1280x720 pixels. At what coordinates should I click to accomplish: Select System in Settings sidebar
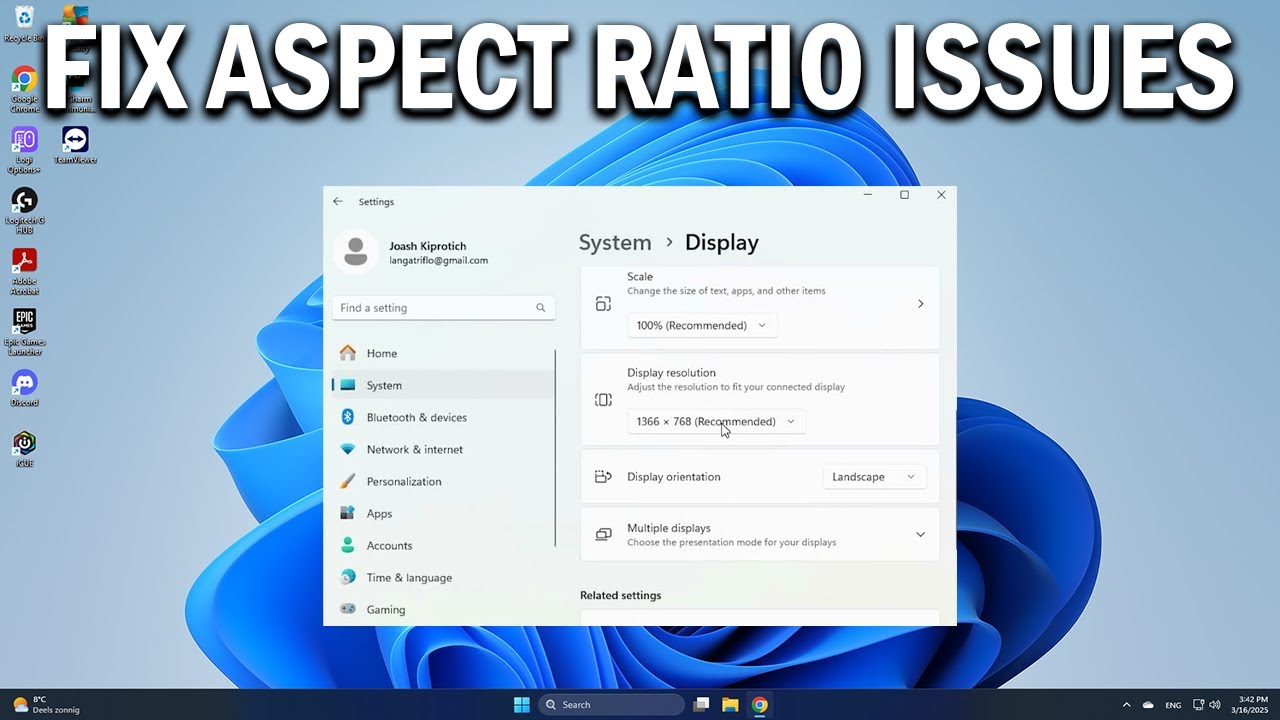pos(443,385)
